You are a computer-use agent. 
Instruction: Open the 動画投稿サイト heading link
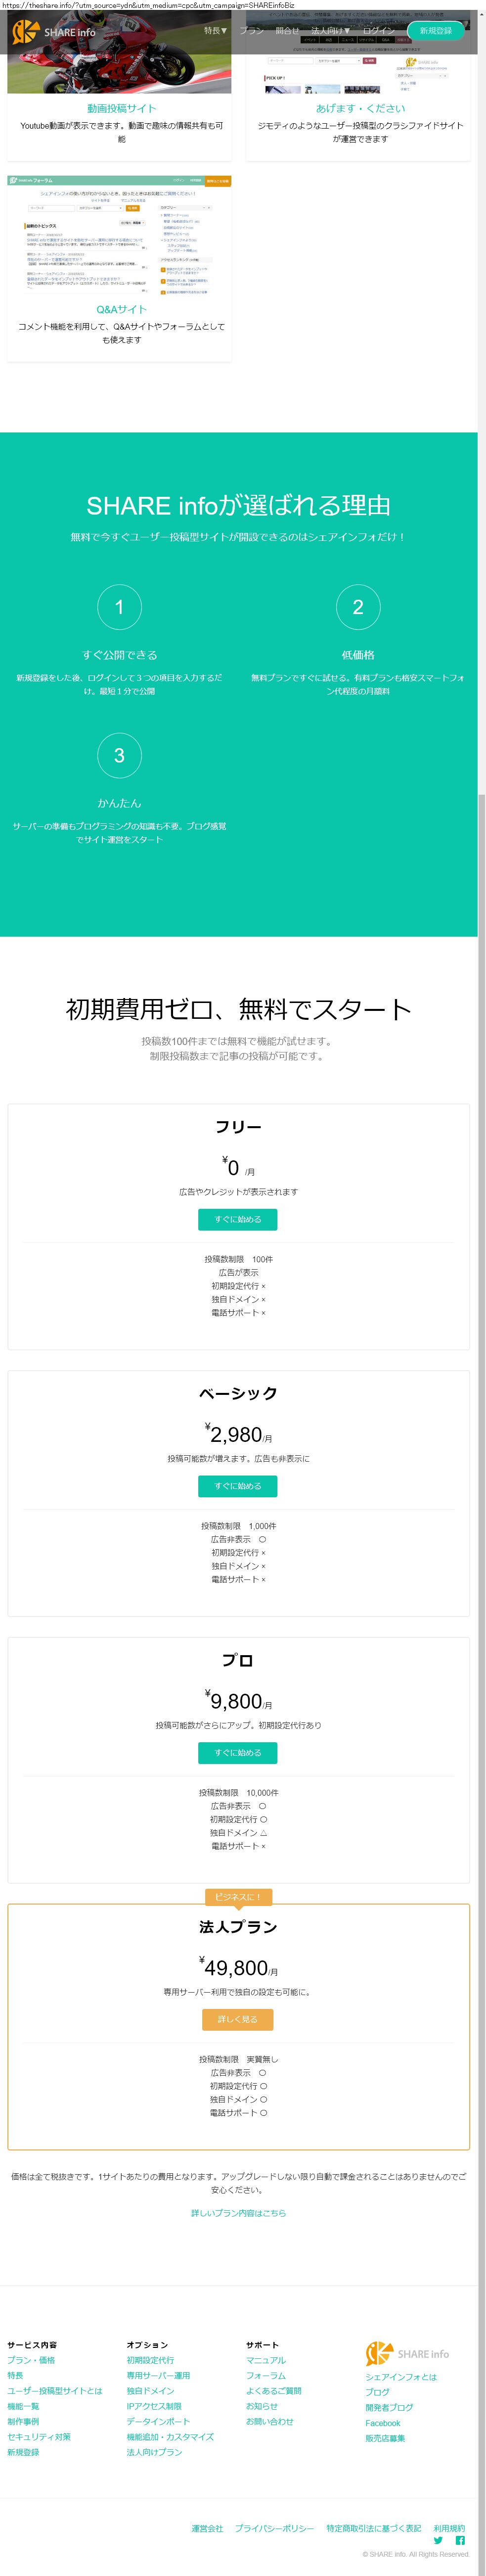coord(121,108)
